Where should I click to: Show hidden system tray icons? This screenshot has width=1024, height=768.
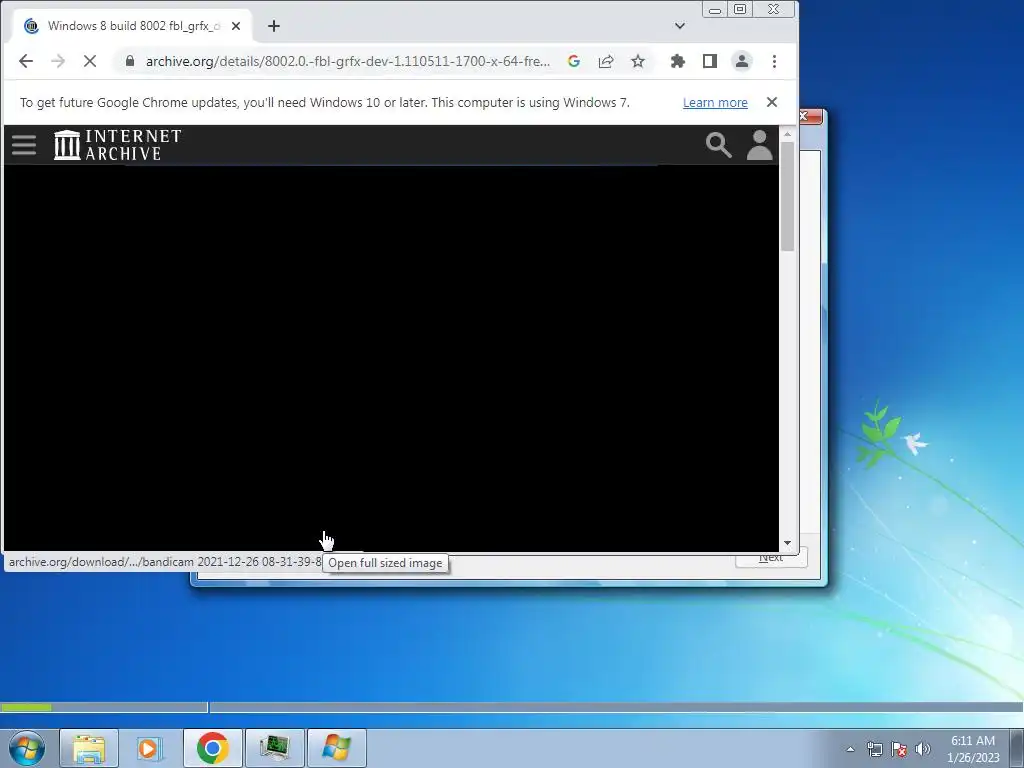pos(850,749)
